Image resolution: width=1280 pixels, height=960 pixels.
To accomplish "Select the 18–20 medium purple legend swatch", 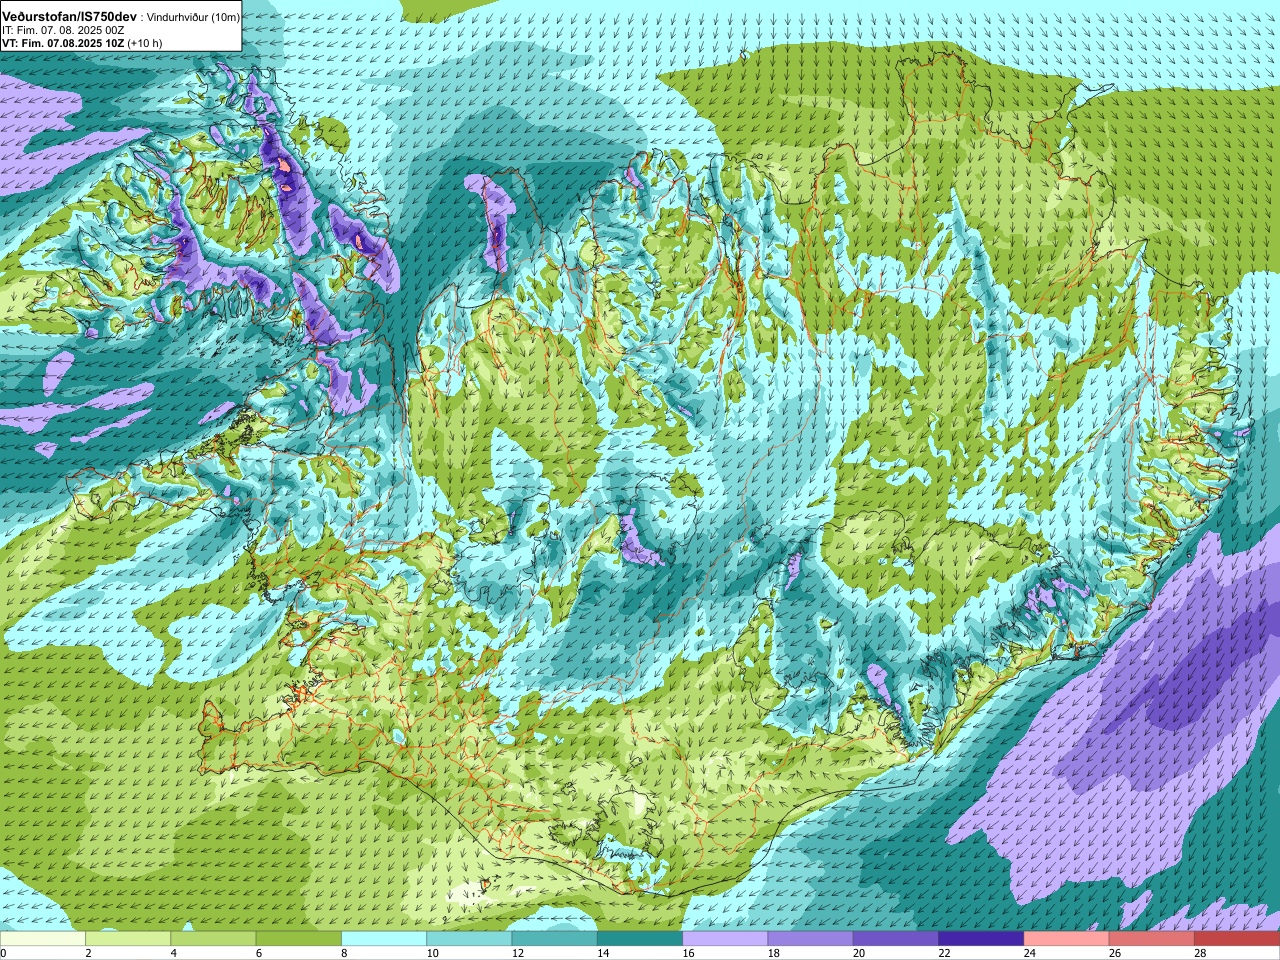I will tap(810, 939).
